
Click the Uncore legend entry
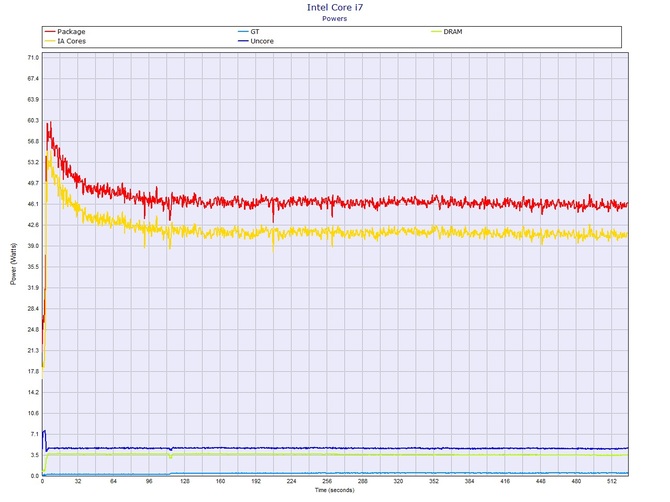[256, 41]
